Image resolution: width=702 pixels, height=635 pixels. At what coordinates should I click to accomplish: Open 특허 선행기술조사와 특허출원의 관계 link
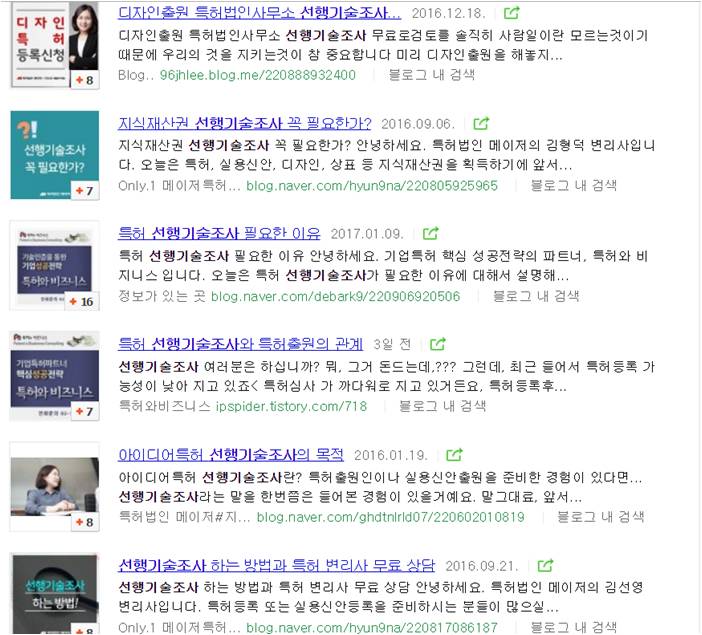pyautogui.click(x=240, y=344)
